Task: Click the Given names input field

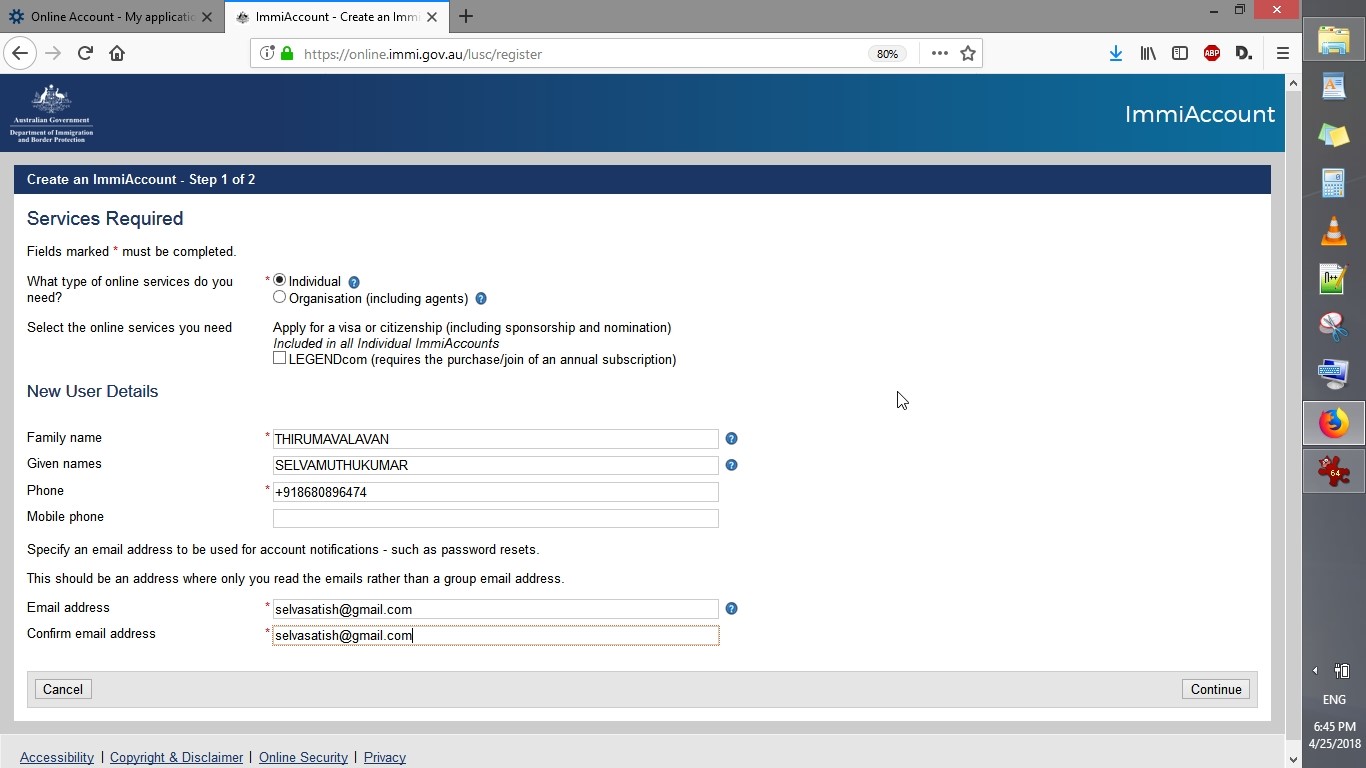Action: click(495, 465)
